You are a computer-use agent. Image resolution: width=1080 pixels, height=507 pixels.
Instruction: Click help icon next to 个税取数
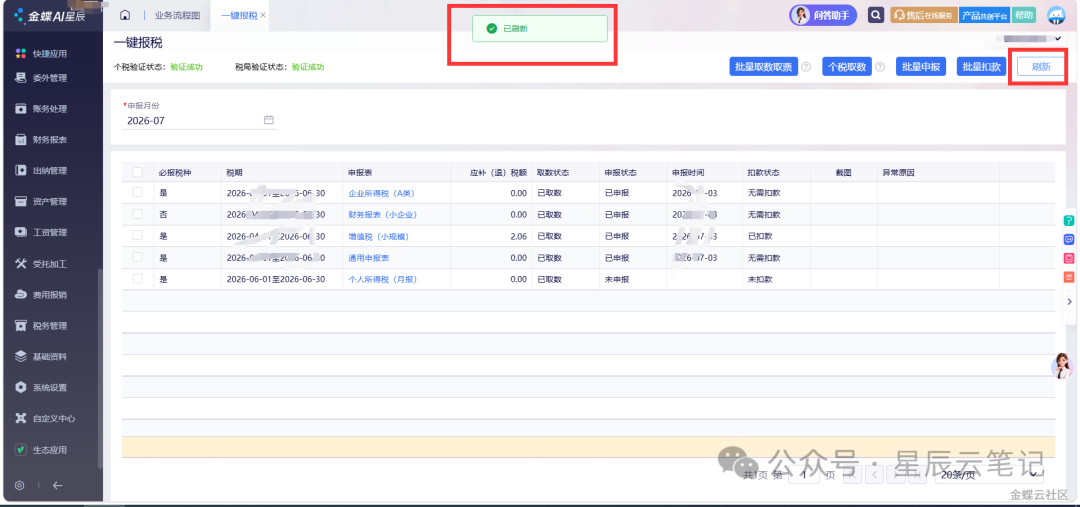(880, 67)
